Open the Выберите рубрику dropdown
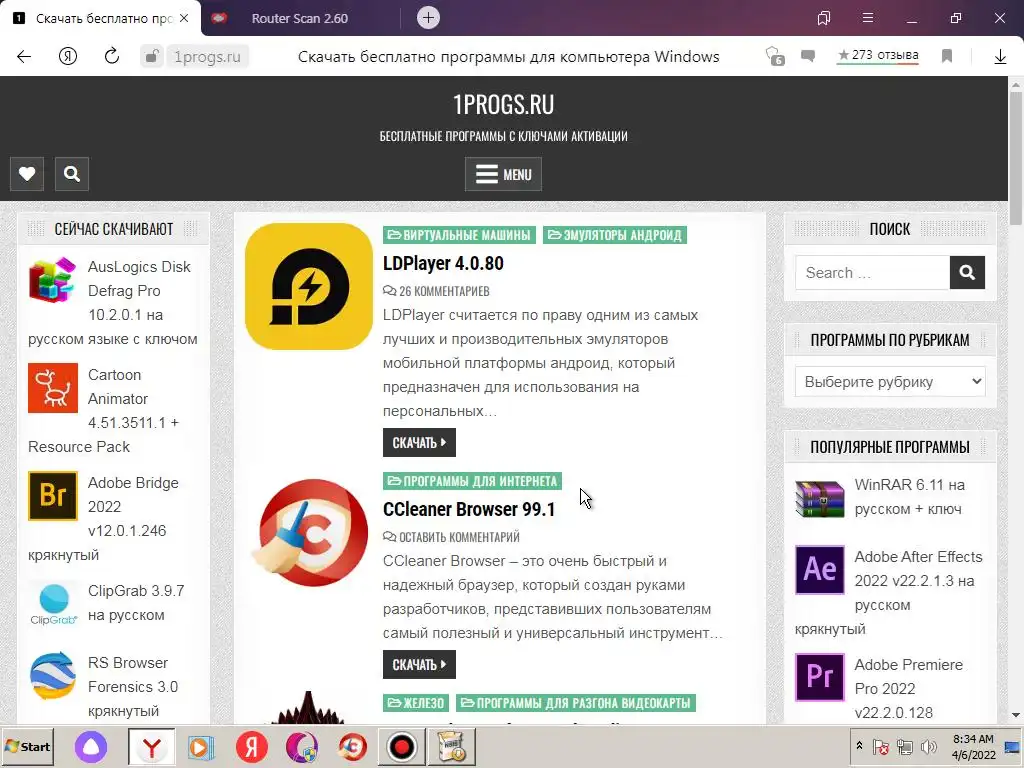The height and width of the screenshot is (768, 1024). point(890,381)
